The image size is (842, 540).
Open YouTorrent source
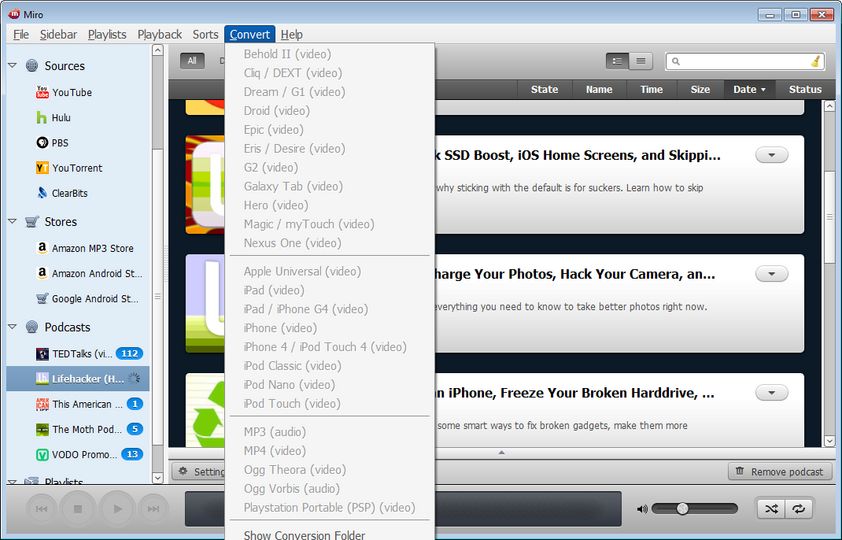click(69, 168)
